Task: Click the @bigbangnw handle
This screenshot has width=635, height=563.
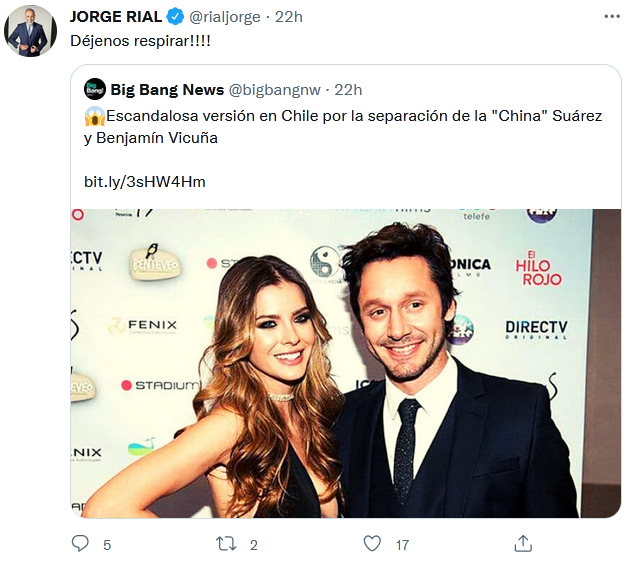Action: coord(275,90)
